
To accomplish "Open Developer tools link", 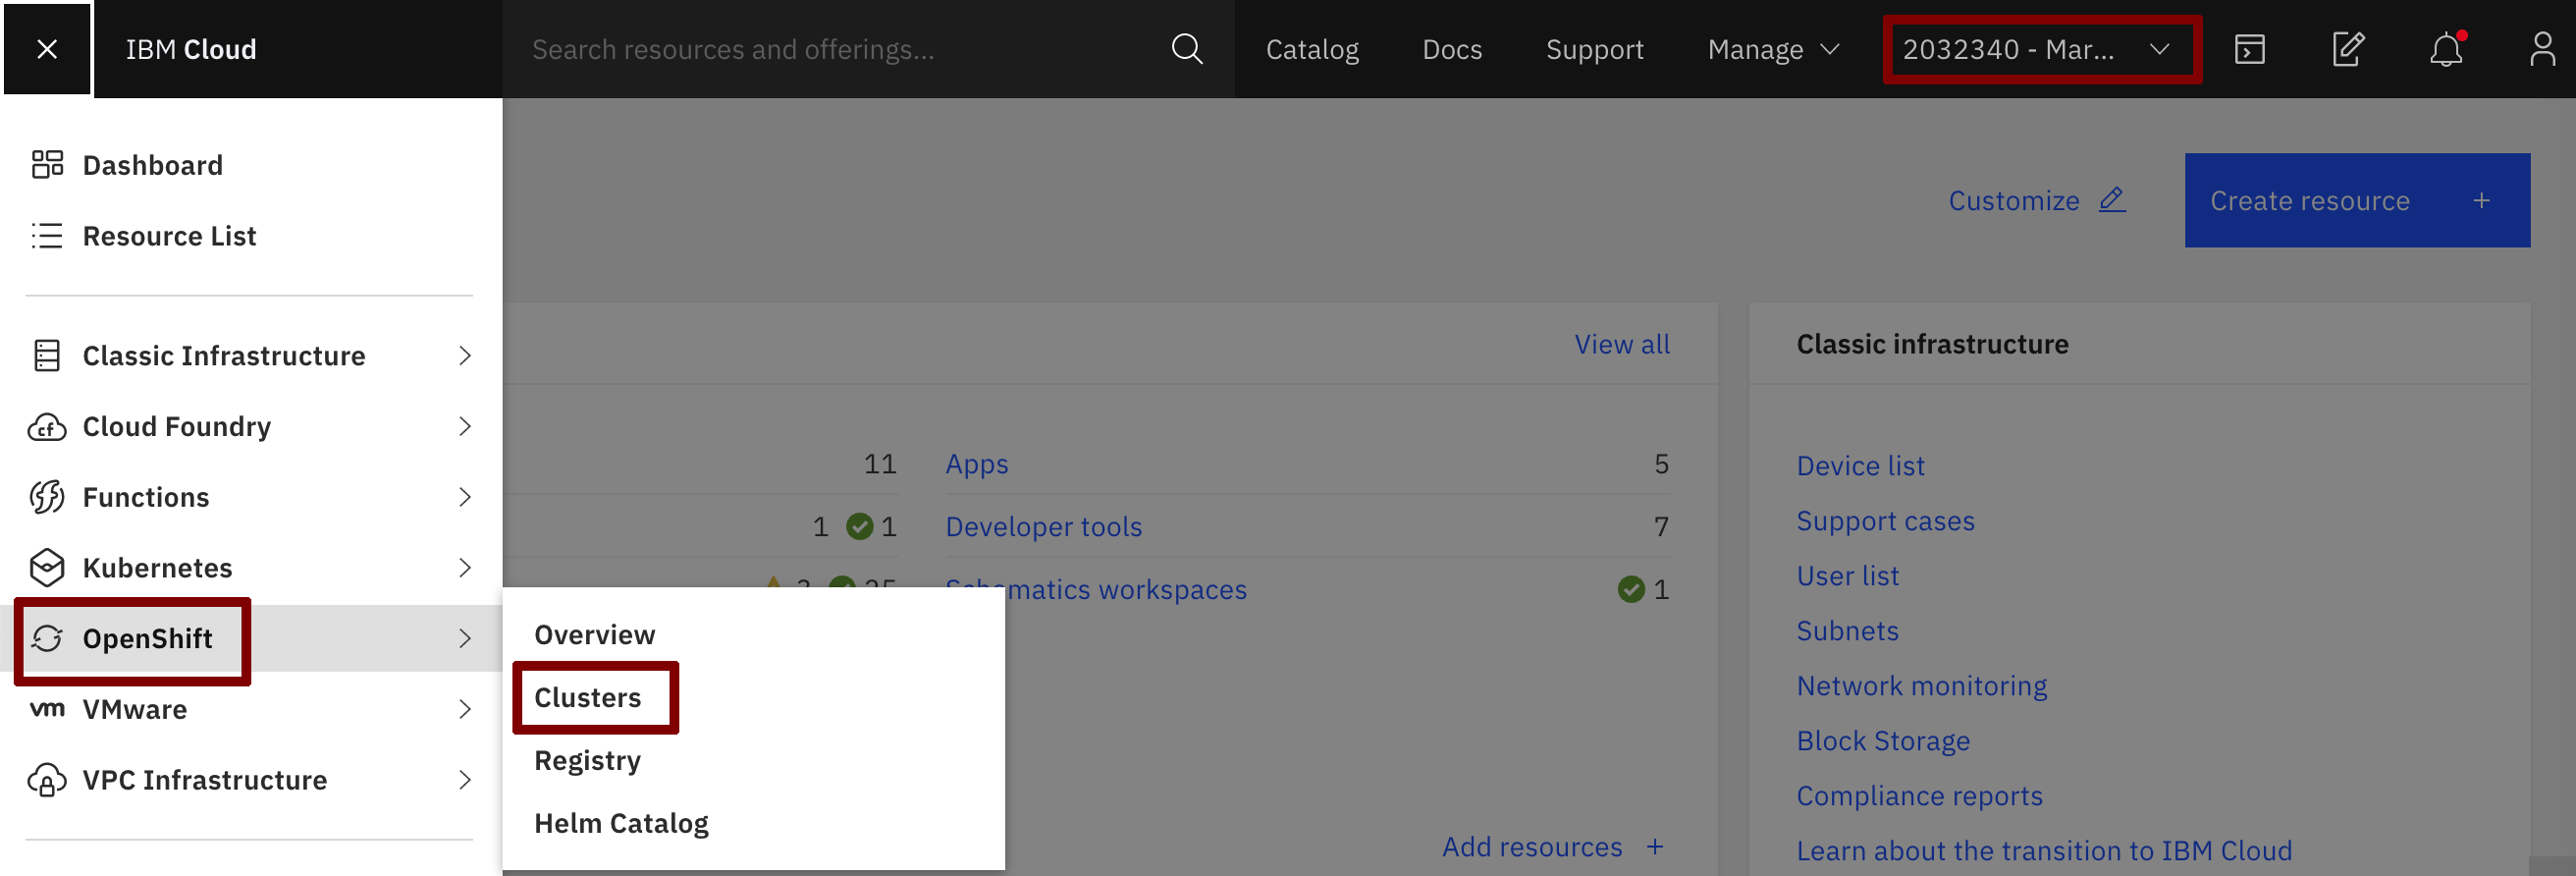I will [1044, 527].
